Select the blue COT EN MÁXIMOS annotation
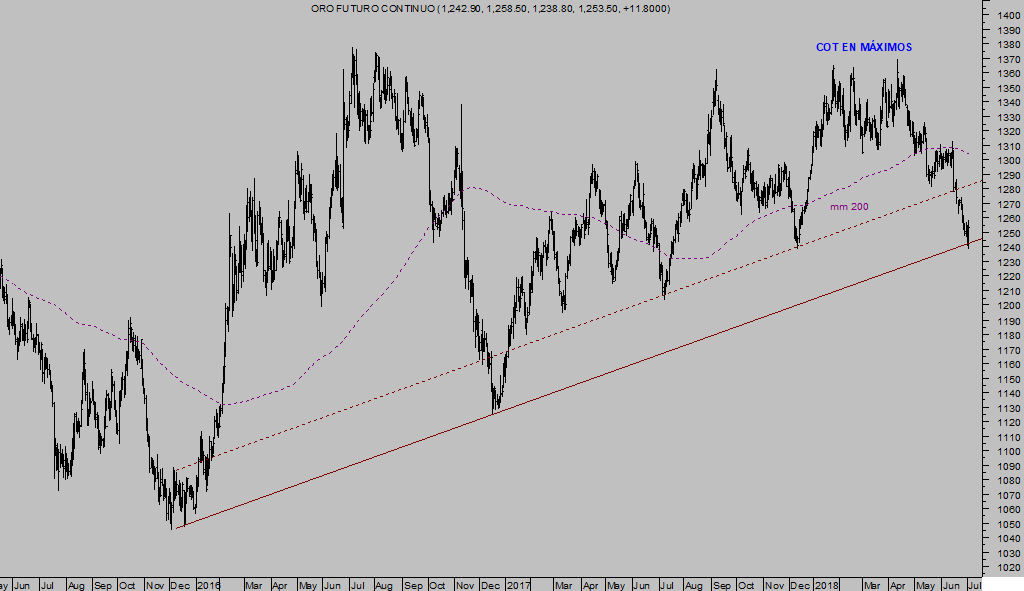 click(x=864, y=47)
